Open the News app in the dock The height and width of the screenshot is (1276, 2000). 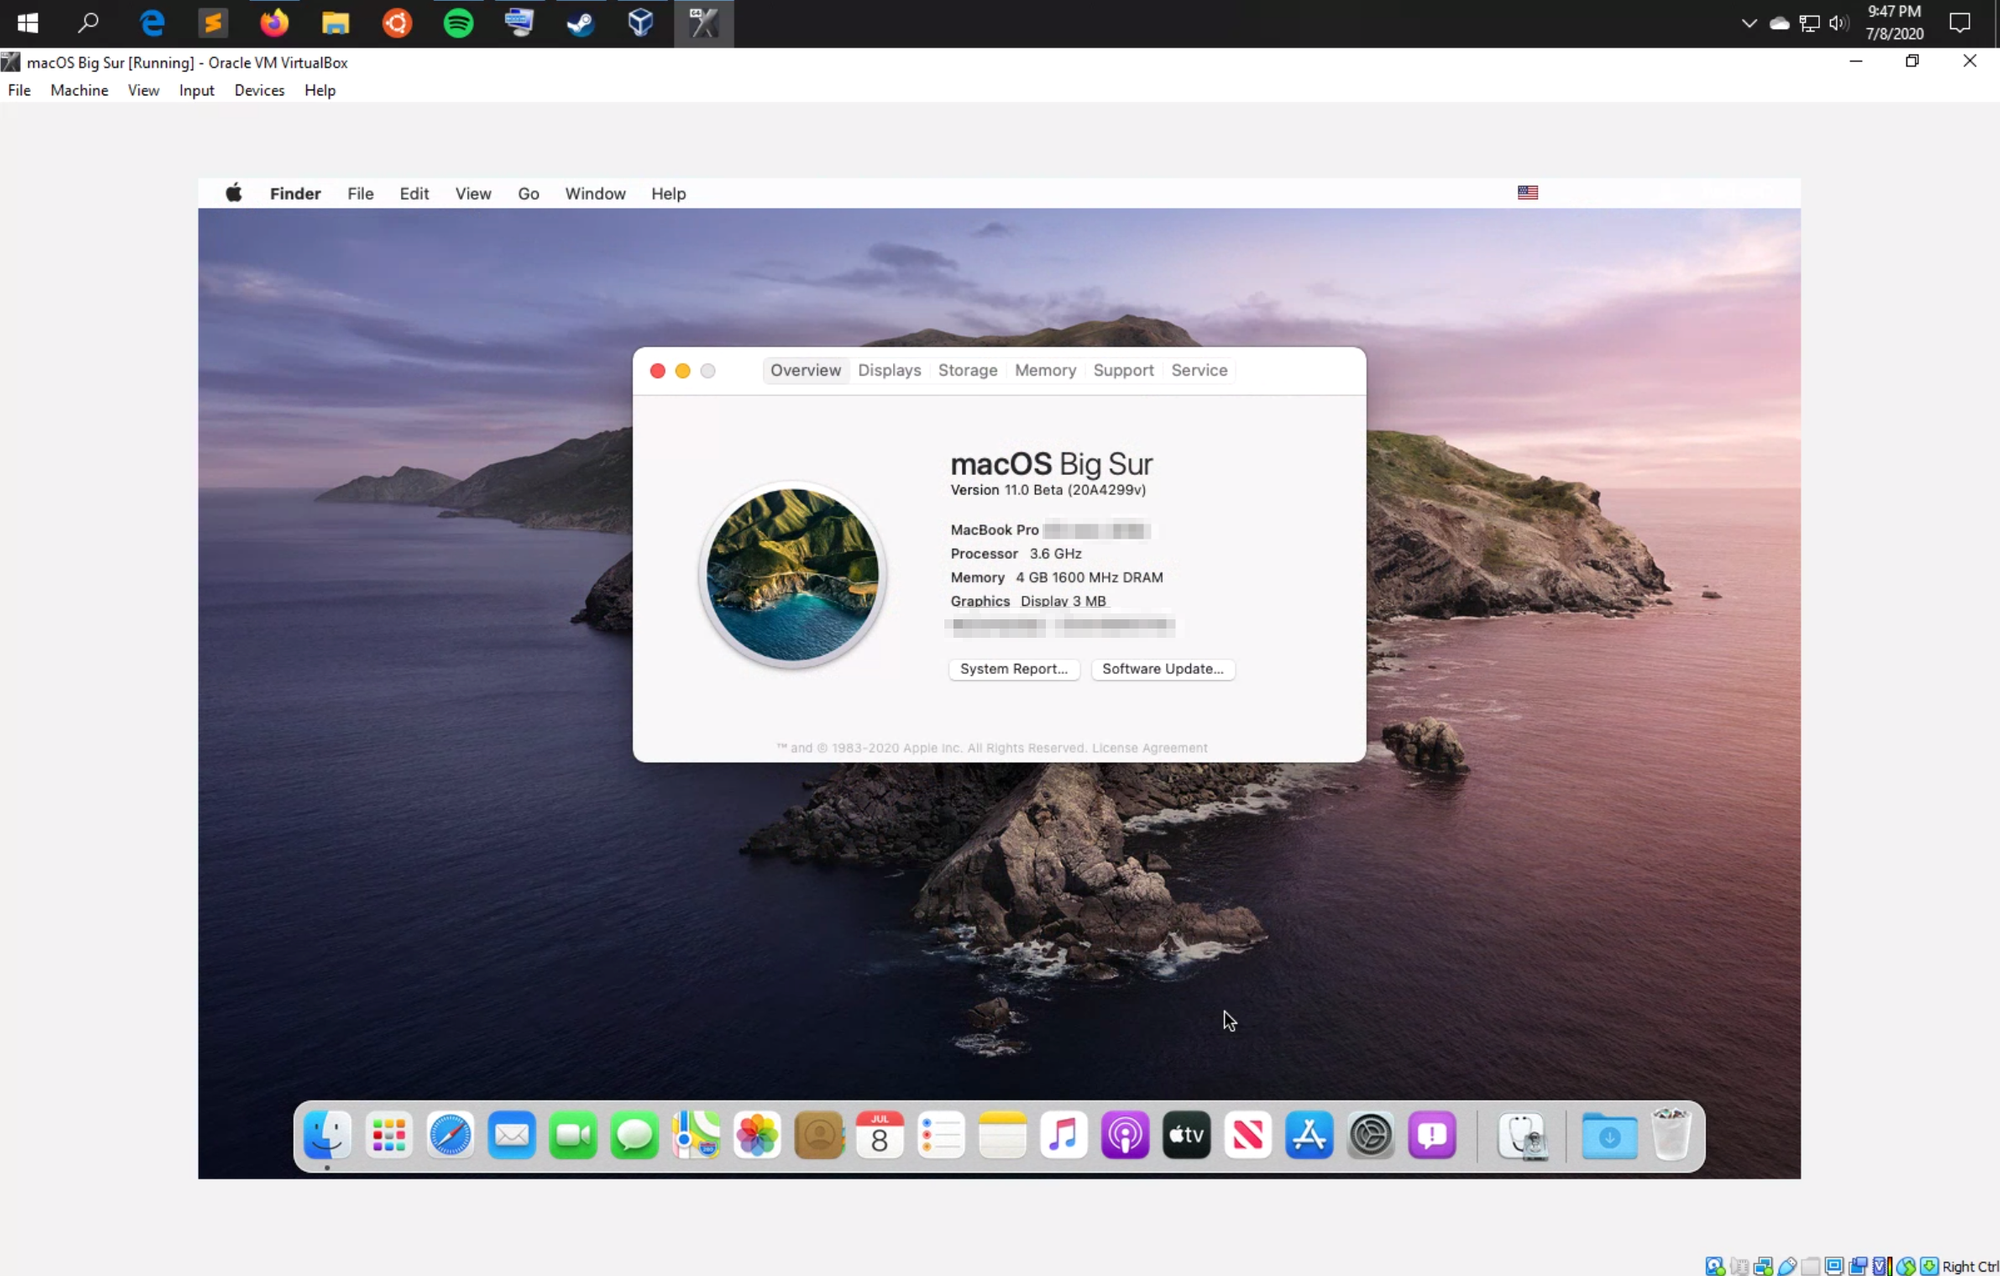pos(1248,1135)
